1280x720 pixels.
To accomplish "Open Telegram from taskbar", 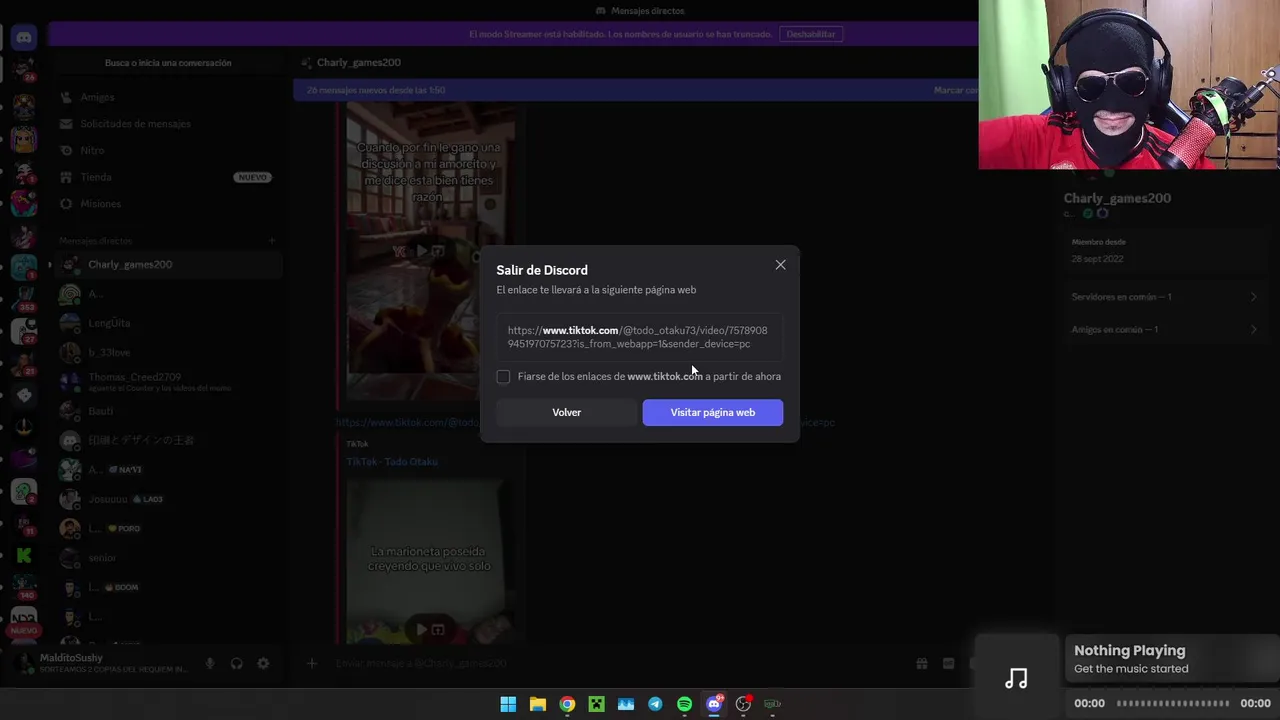I will pos(655,704).
